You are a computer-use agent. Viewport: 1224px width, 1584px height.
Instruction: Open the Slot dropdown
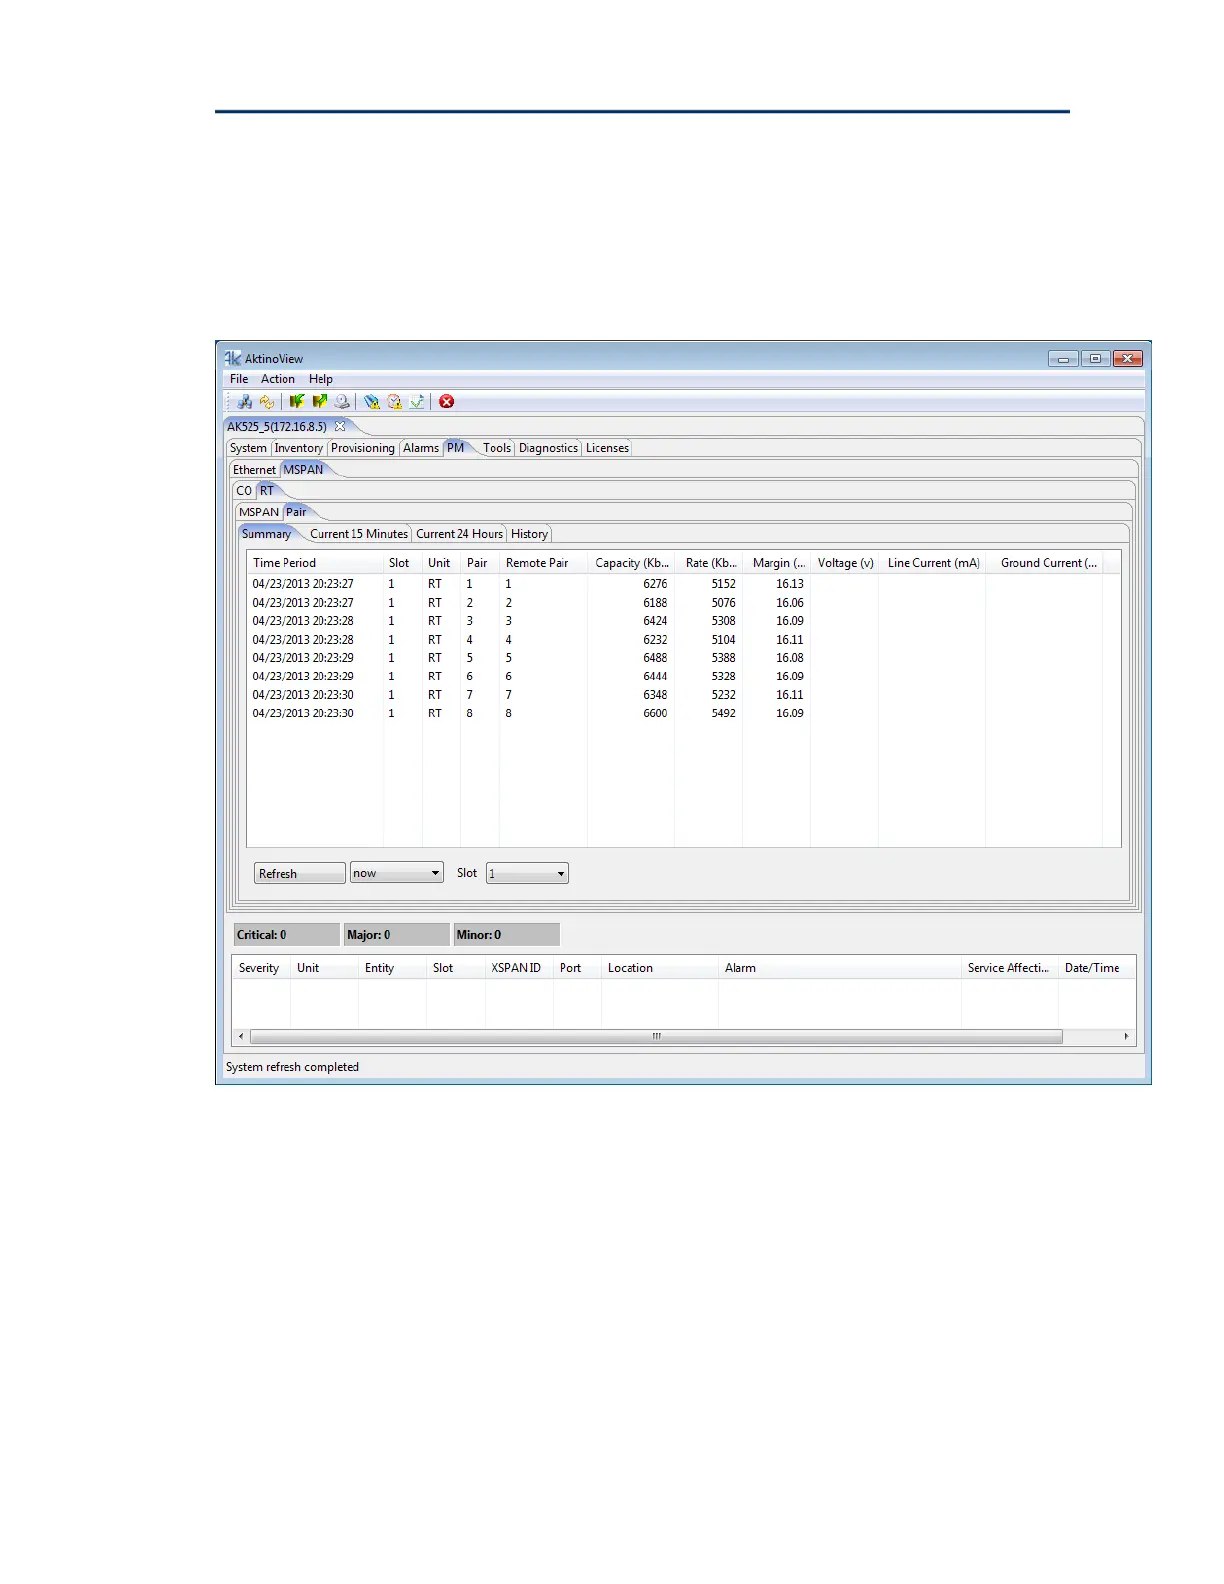527,873
